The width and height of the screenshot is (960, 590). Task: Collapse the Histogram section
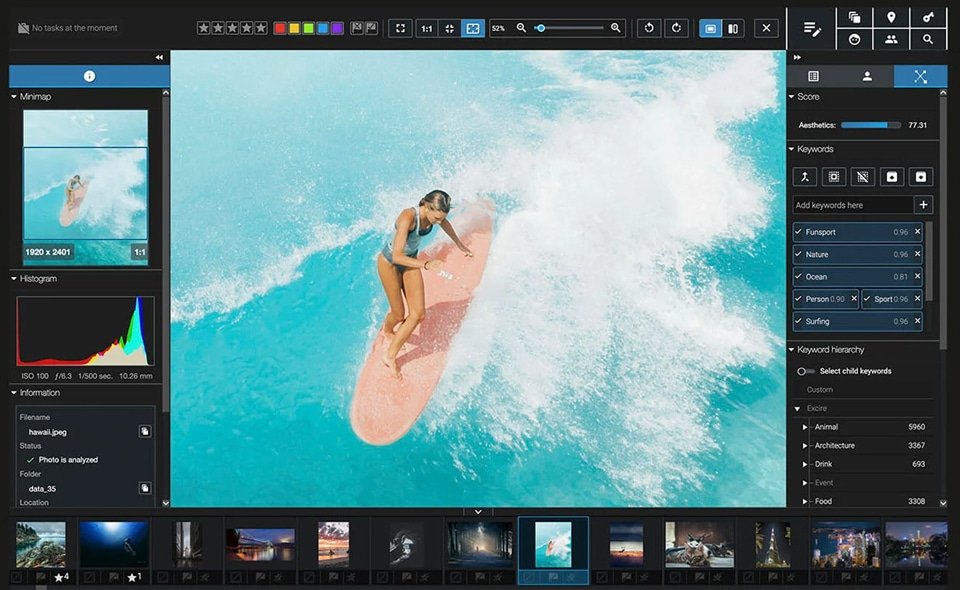(14, 278)
